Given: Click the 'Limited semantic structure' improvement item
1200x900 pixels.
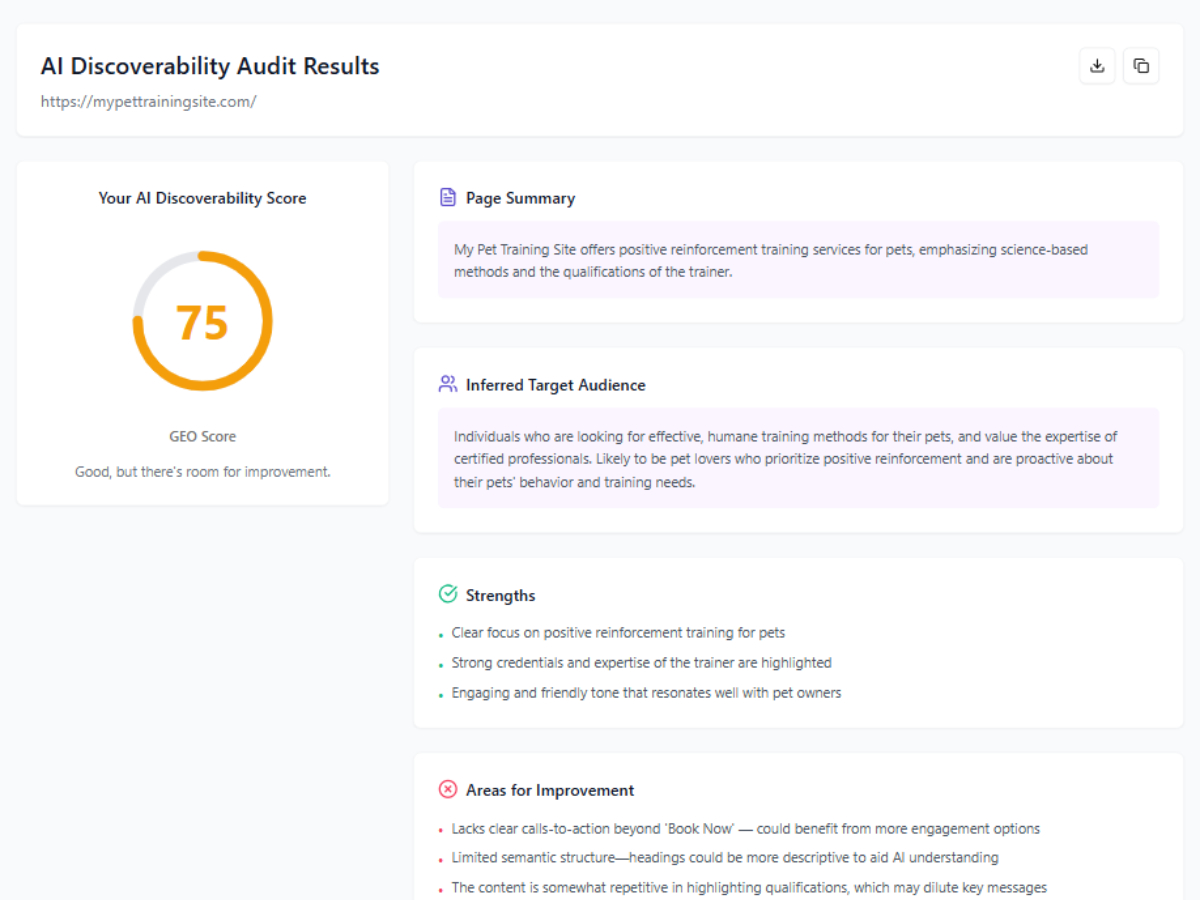Looking at the screenshot, I should click(724, 858).
